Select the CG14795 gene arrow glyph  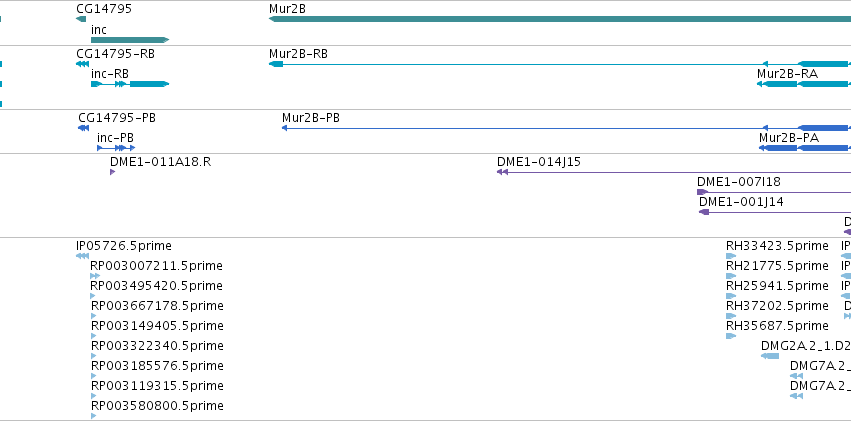(x=81, y=20)
